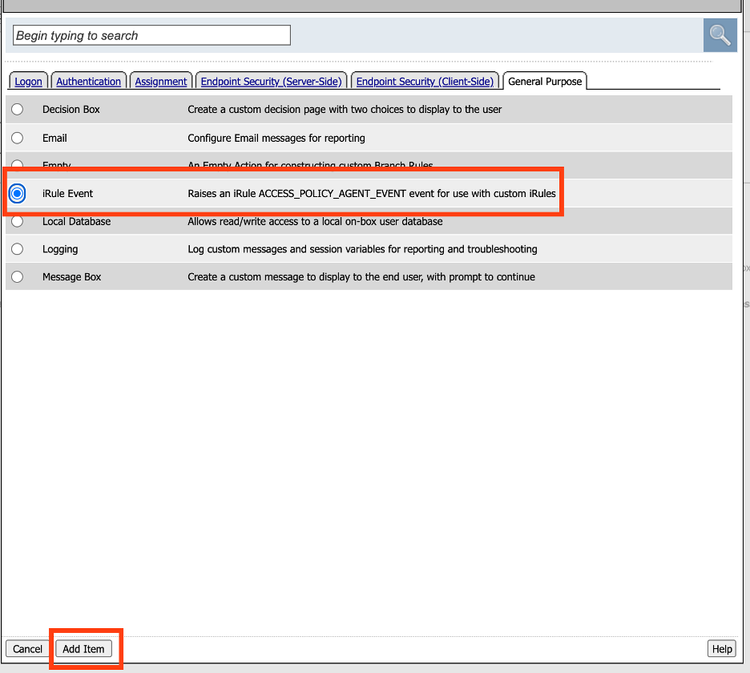
Task: Click the Message Box row label
Action: click(72, 276)
